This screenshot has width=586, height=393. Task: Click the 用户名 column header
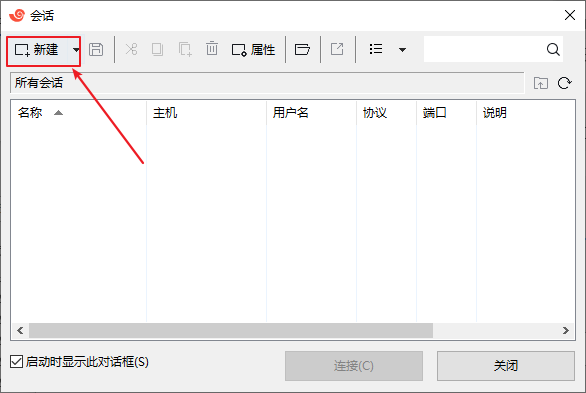coord(311,112)
